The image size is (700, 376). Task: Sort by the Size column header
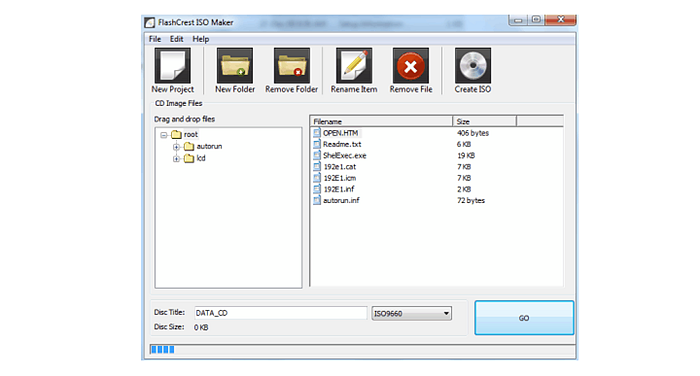click(484, 121)
